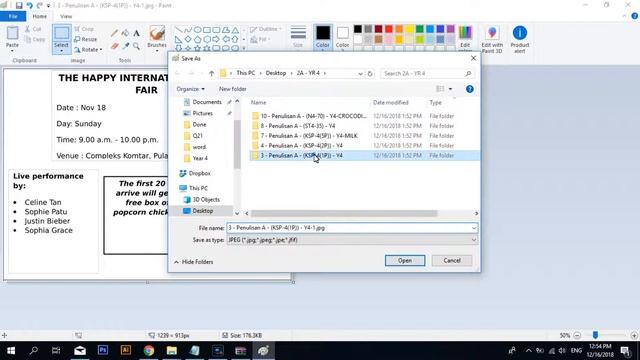Choose the black color swatch in palette
Viewport: 640px width, 360px height.
(x=358, y=29)
